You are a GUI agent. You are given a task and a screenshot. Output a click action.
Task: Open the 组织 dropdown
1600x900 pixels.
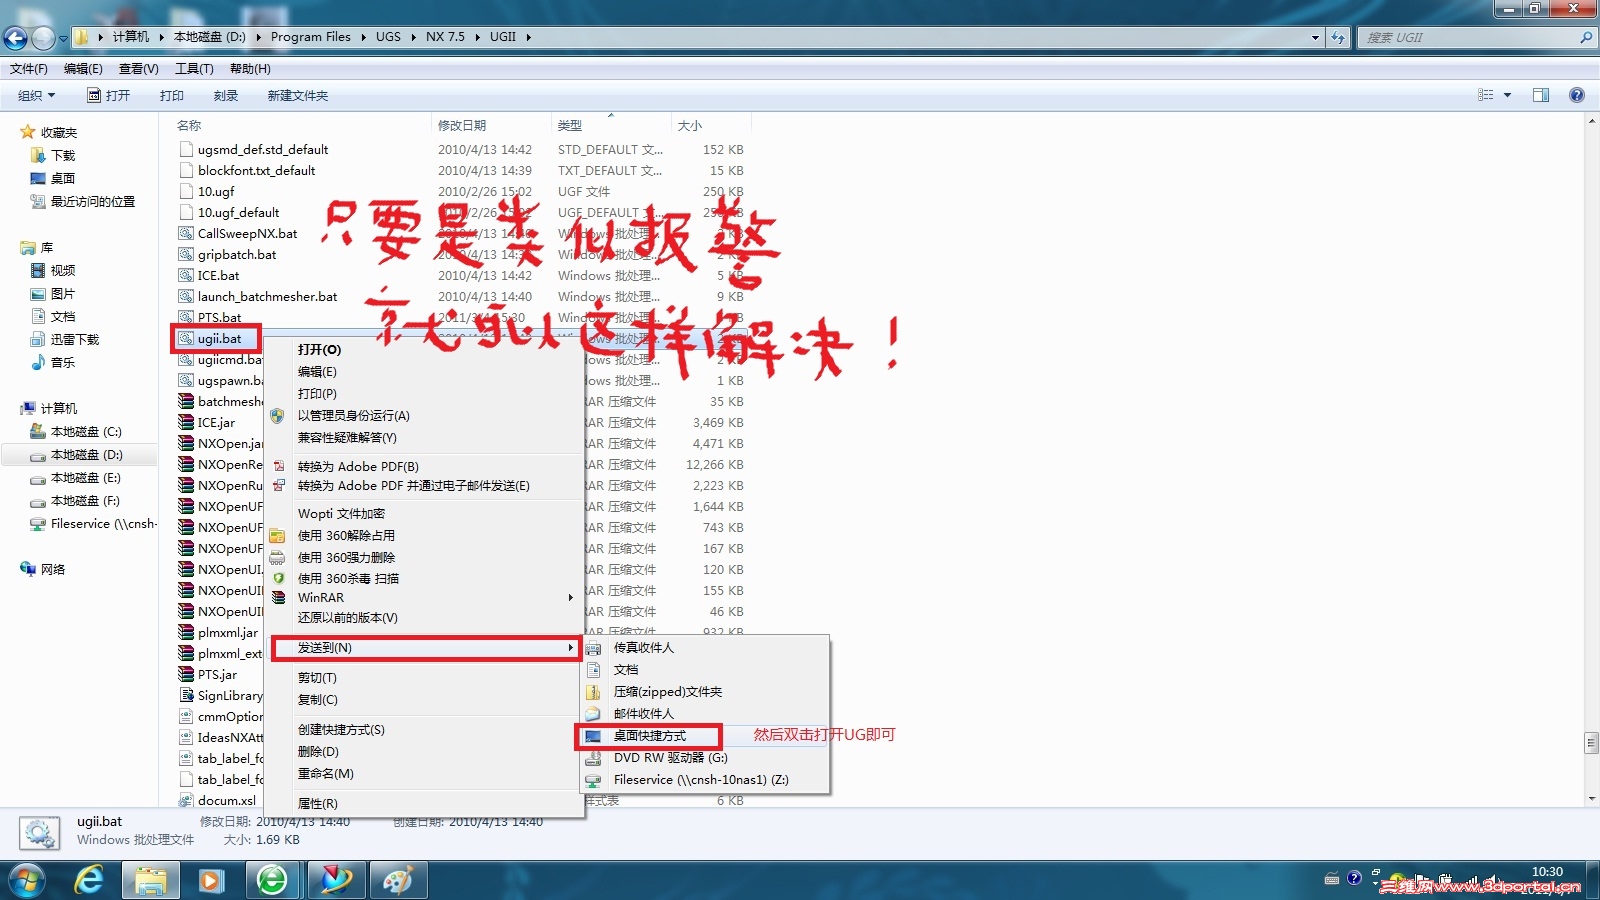click(x=36, y=96)
